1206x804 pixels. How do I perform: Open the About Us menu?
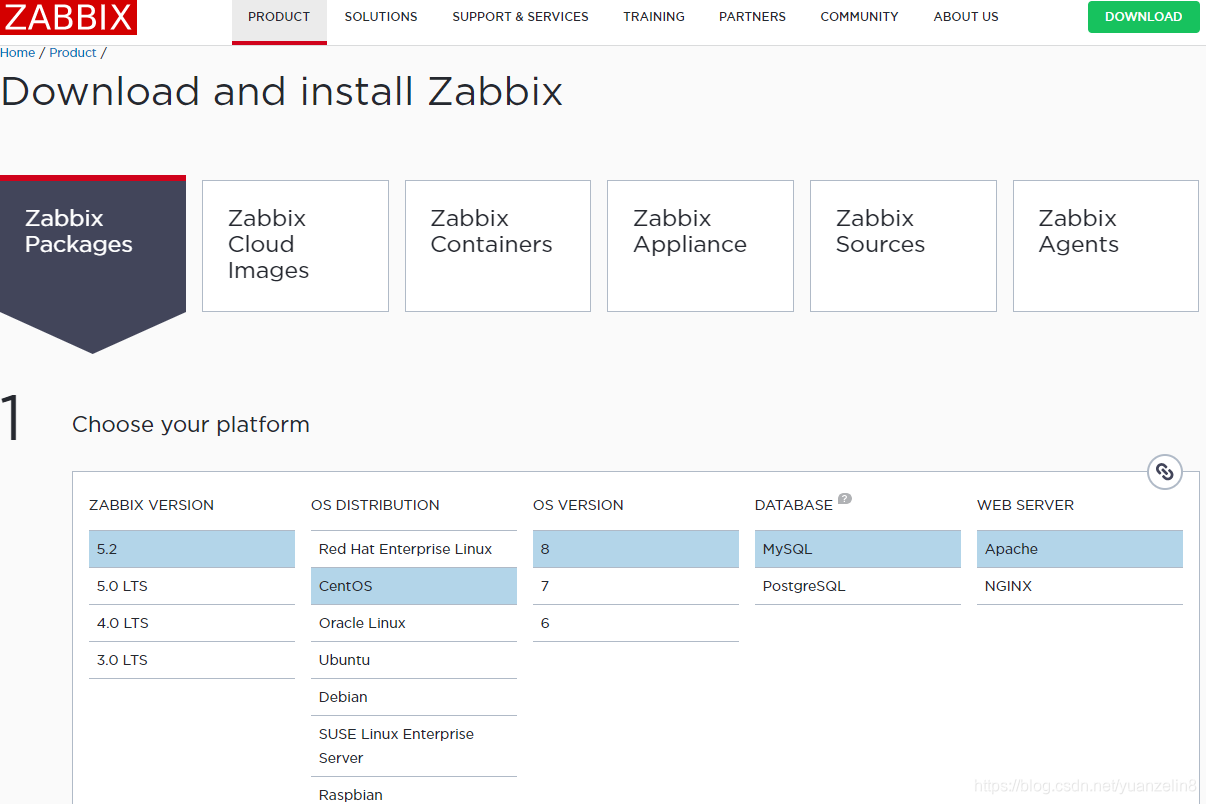coord(966,17)
